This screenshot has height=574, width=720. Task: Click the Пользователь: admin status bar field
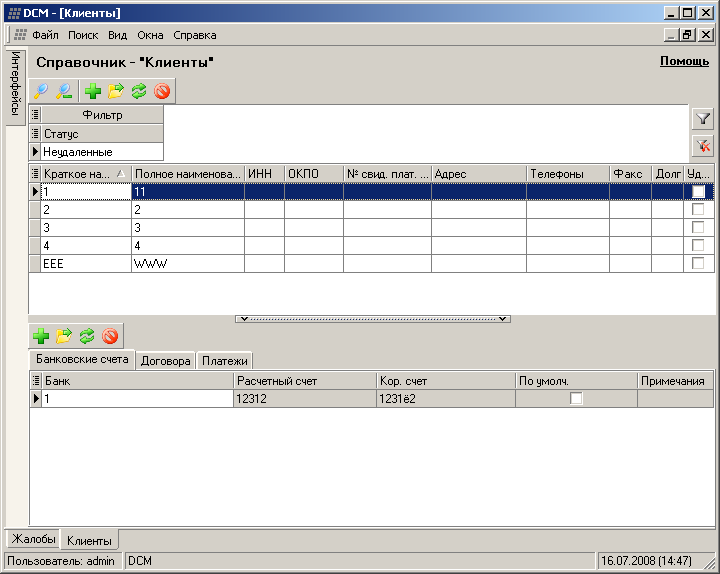click(63, 561)
